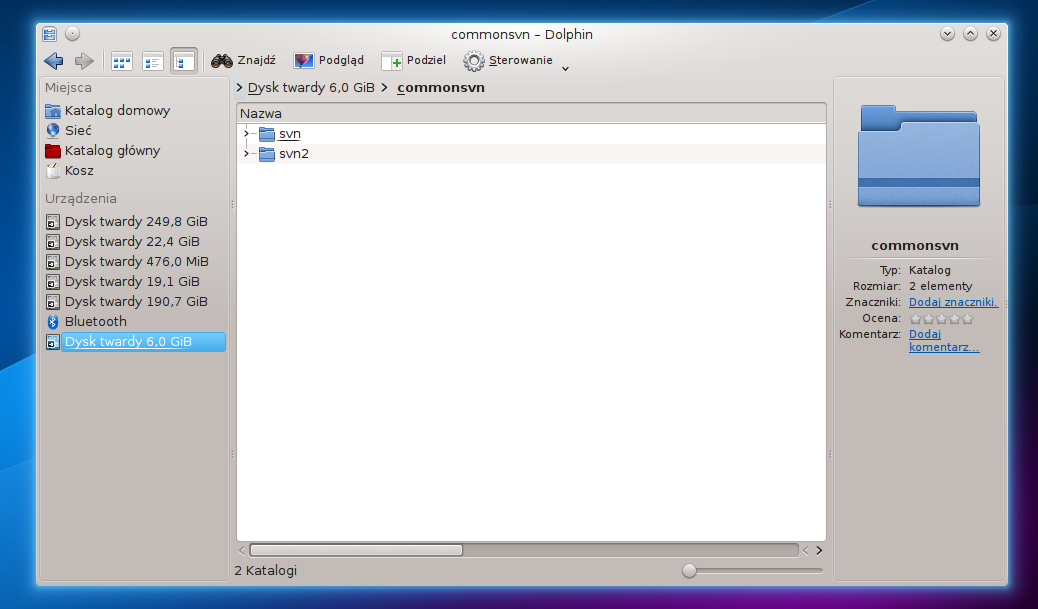Open Katalog domowy in Places
Screen dimensions: 1038x609
point(117,111)
